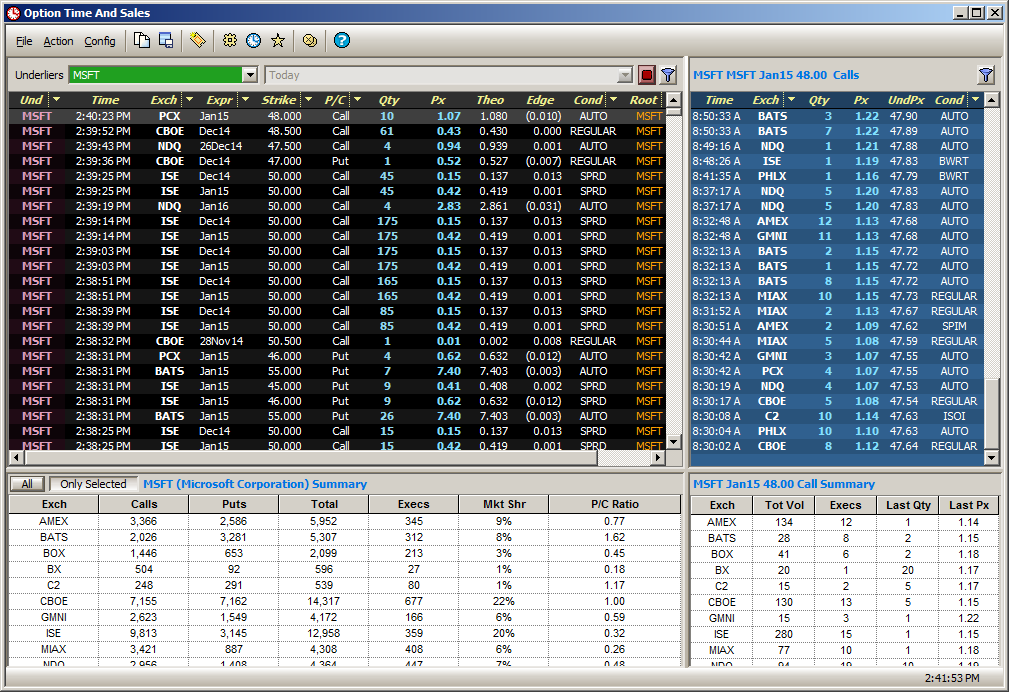
Task: Expand the Today date range dropdown
Action: pos(624,75)
